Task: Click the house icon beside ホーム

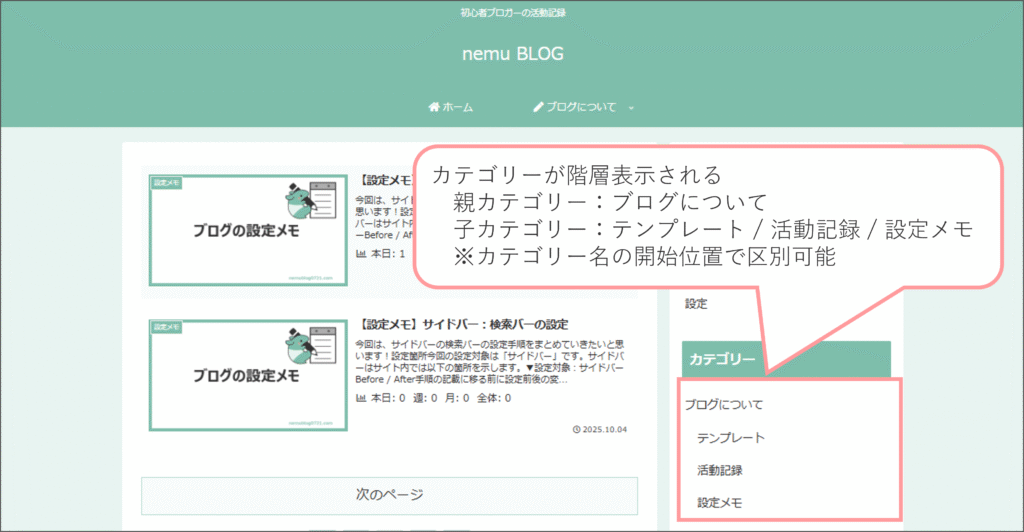Action: point(434,107)
